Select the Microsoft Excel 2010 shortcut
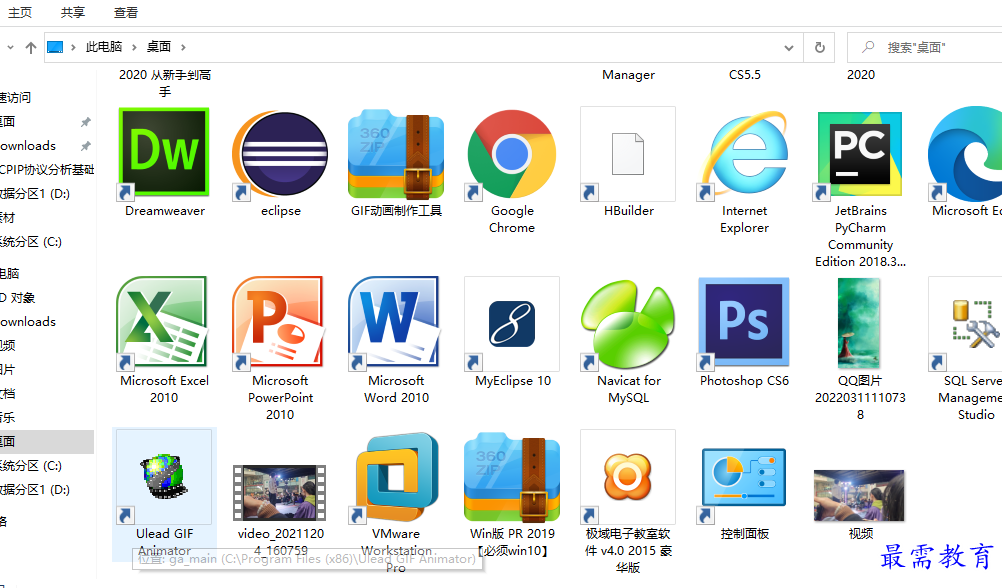The height and width of the screenshot is (588, 1002). pos(164,323)
